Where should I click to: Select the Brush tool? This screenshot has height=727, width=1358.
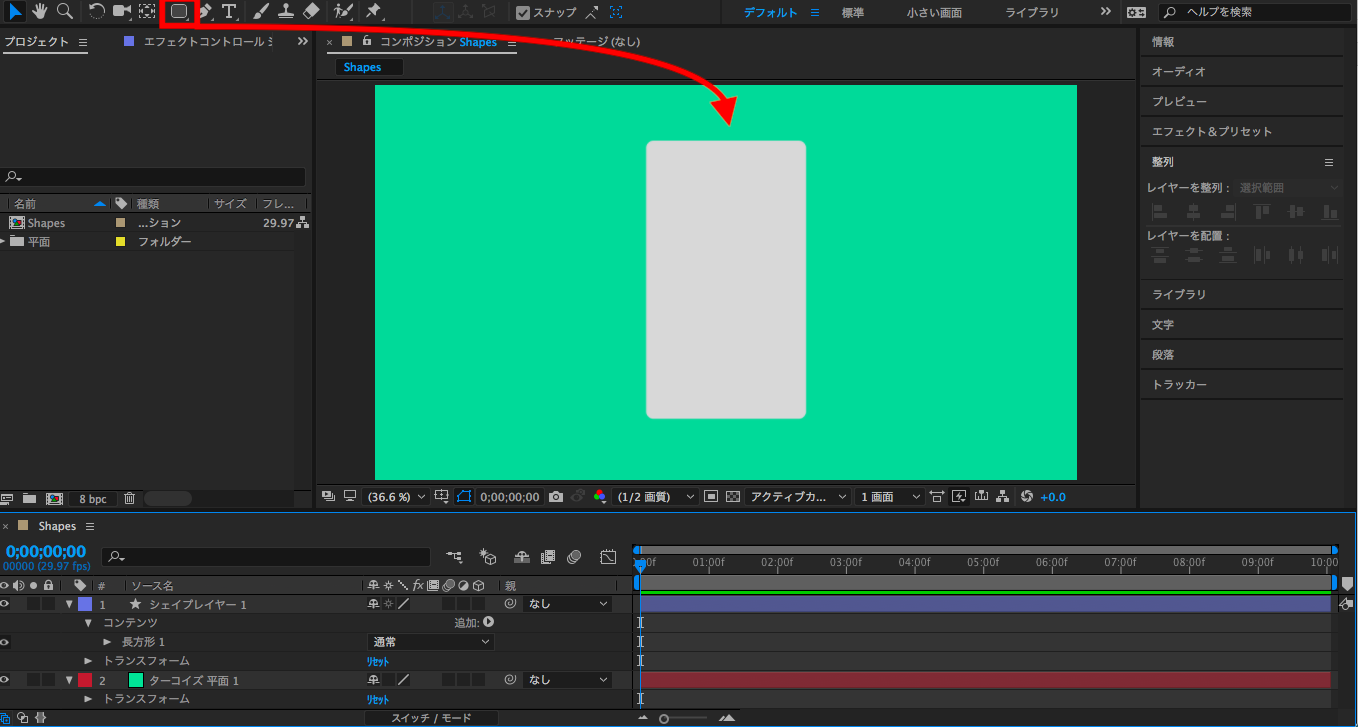(260, 12)
